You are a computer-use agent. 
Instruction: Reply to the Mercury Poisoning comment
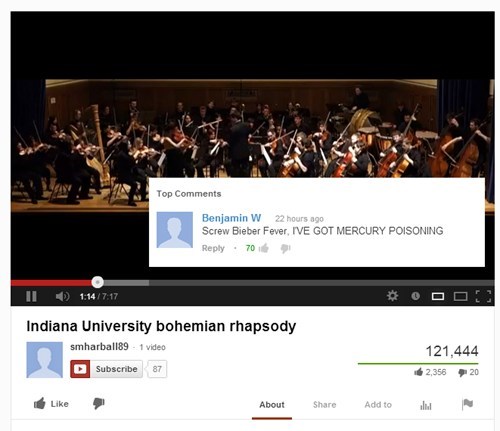[x=213, y=248]
